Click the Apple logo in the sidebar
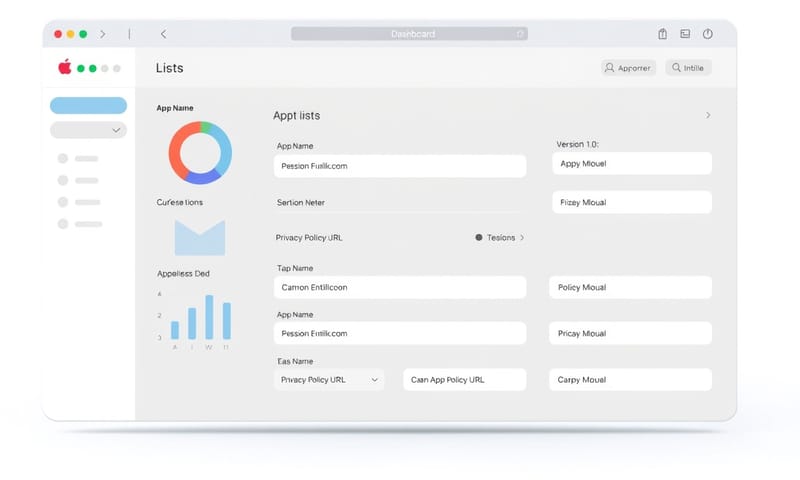 tap(65, 67)
